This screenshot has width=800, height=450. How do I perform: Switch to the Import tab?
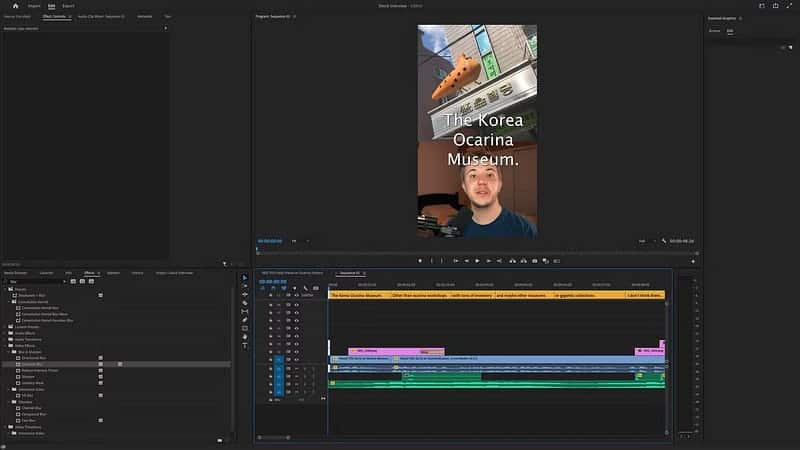click(35, 6)
